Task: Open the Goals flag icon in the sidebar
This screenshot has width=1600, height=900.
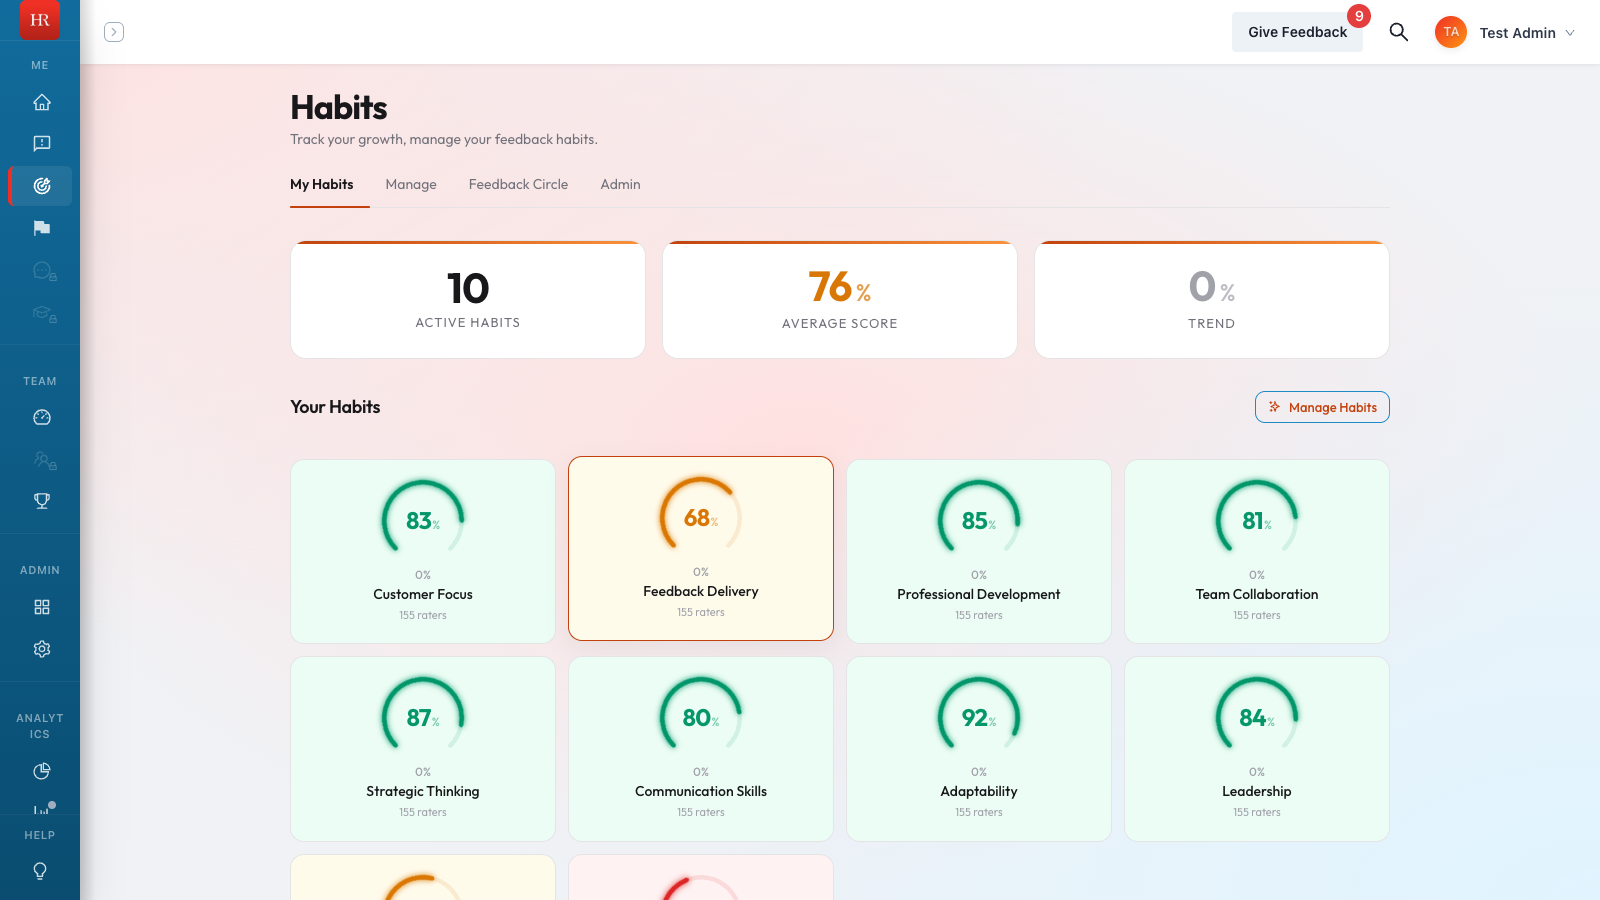Action: [40, 228]
